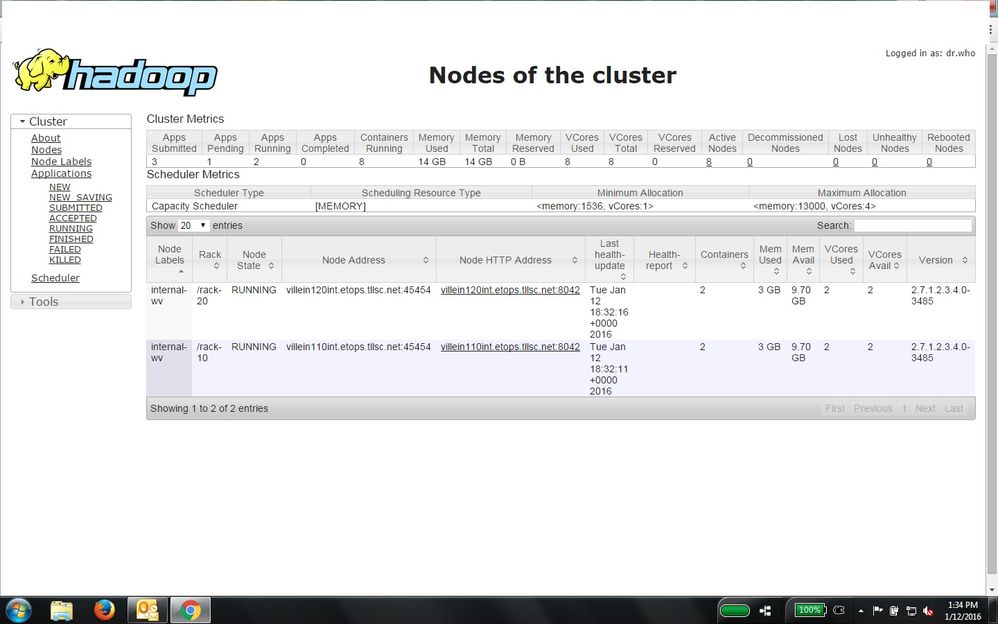Viewport: 998px width, 624px height.
Task: Open the Scheduler page from sidebar
Action: pyautogui.click(x=55, y=278)
